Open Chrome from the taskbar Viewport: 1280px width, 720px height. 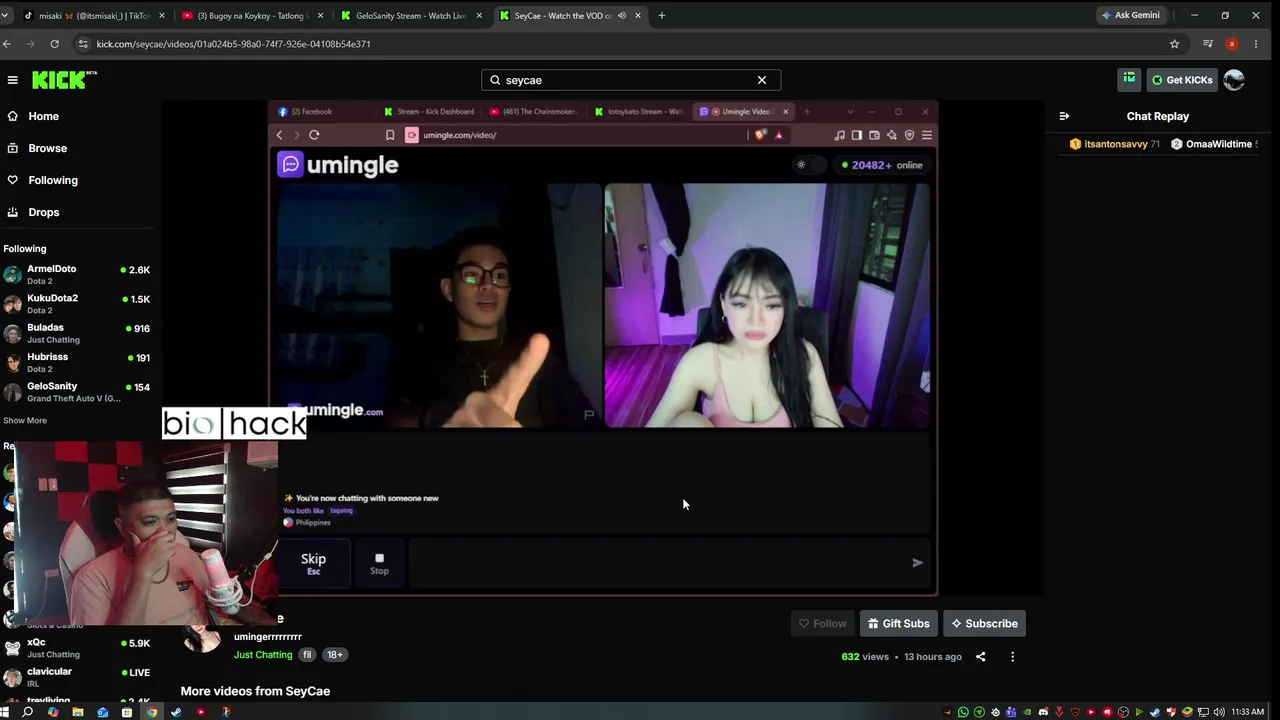click(x=152, y=712)
